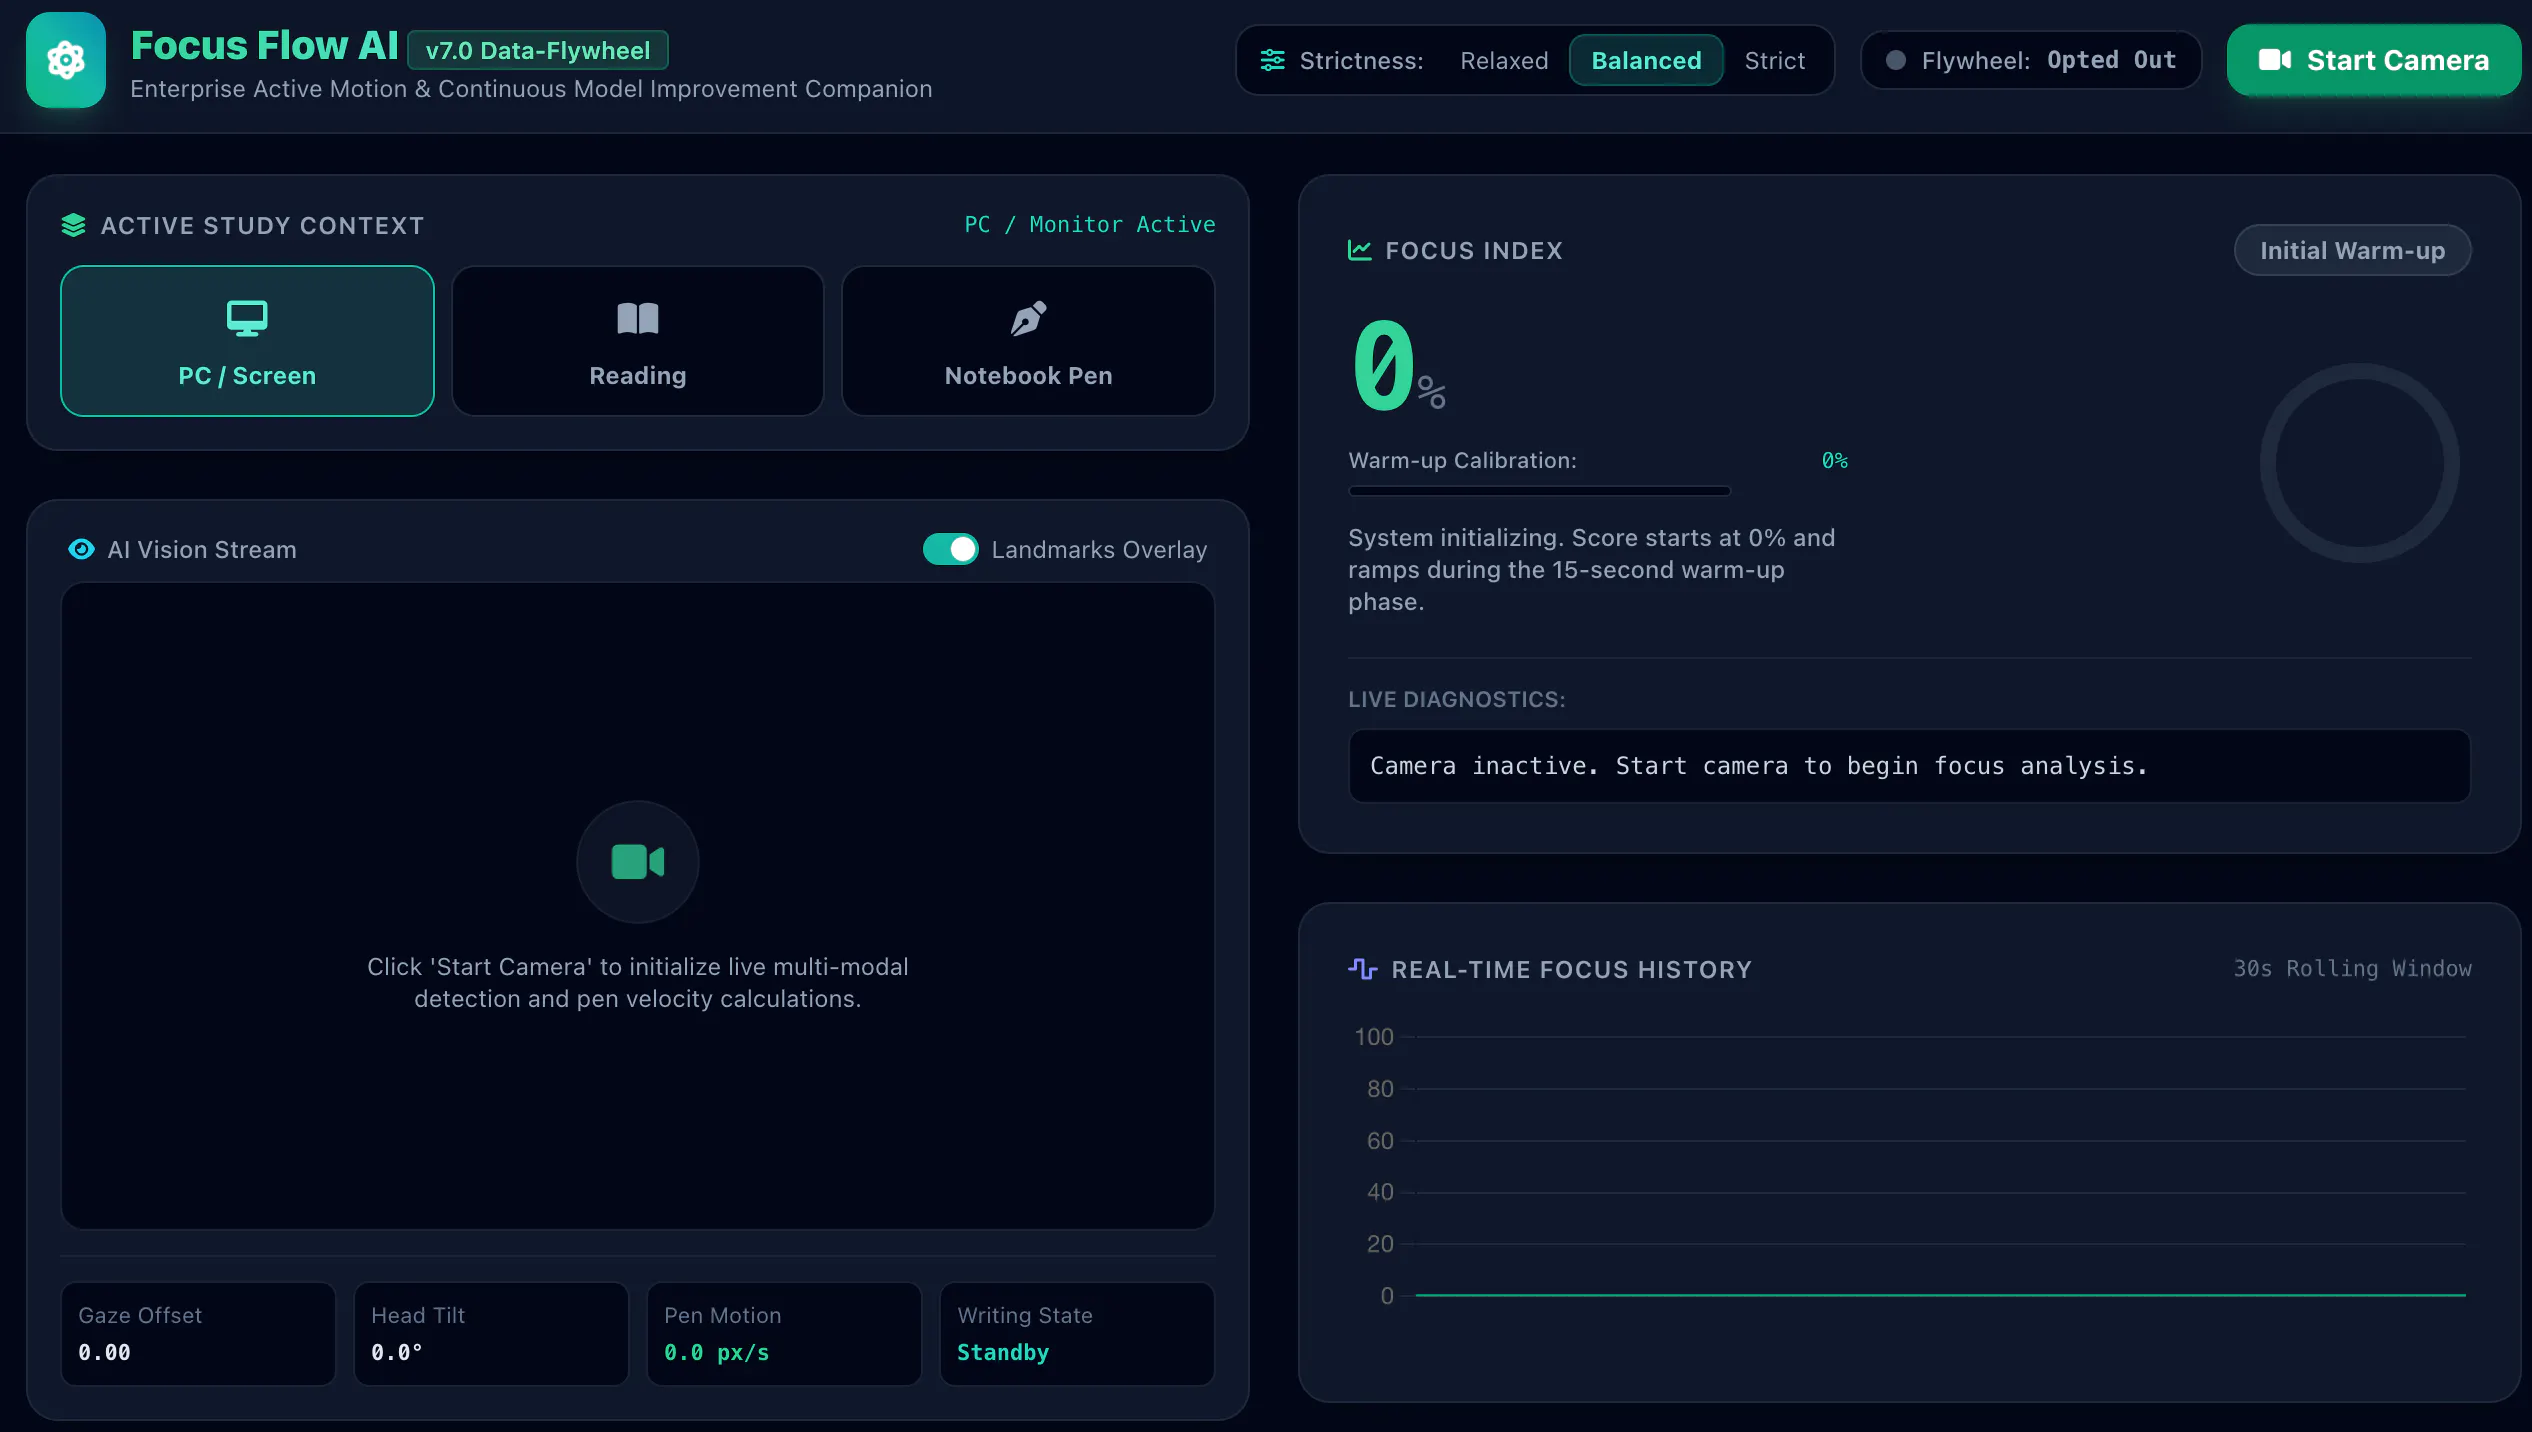This screenshot has width=2532, height=1432.
Task: Click the open book icon above Reading
Action: (638, 318)
